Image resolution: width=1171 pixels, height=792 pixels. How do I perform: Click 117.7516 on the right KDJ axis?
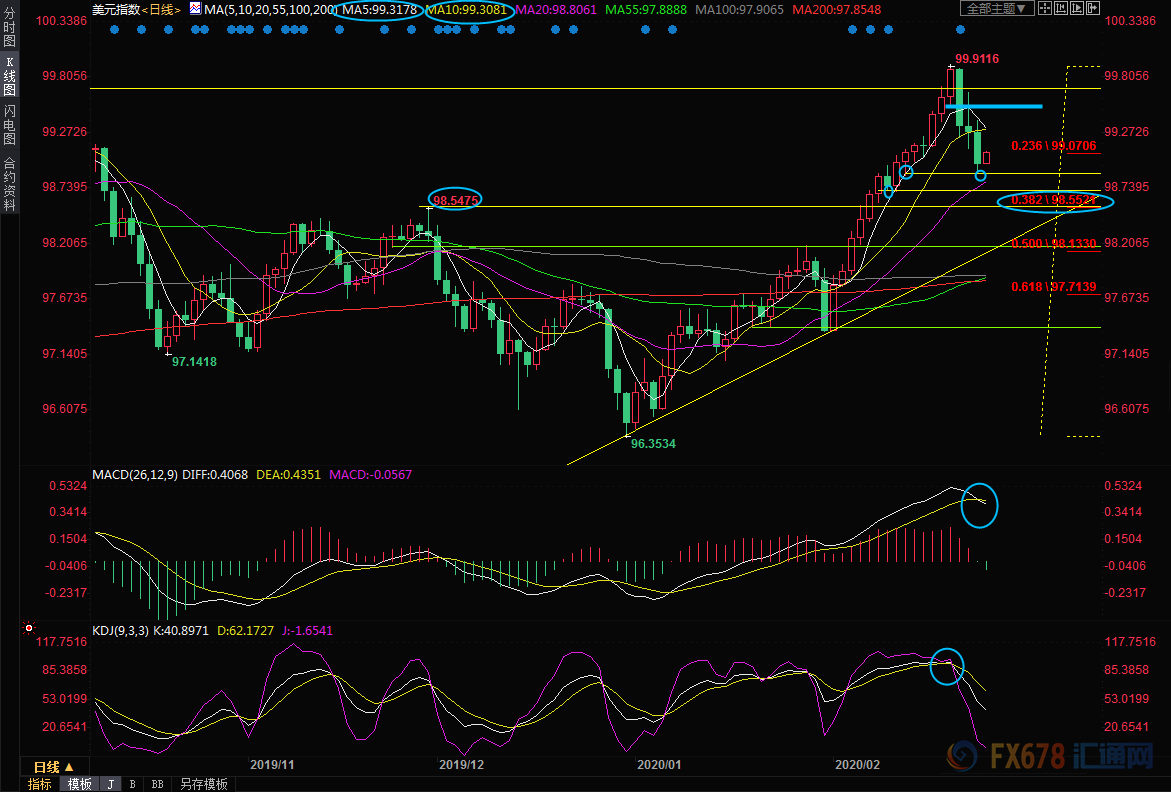[x=1130, y=642]
